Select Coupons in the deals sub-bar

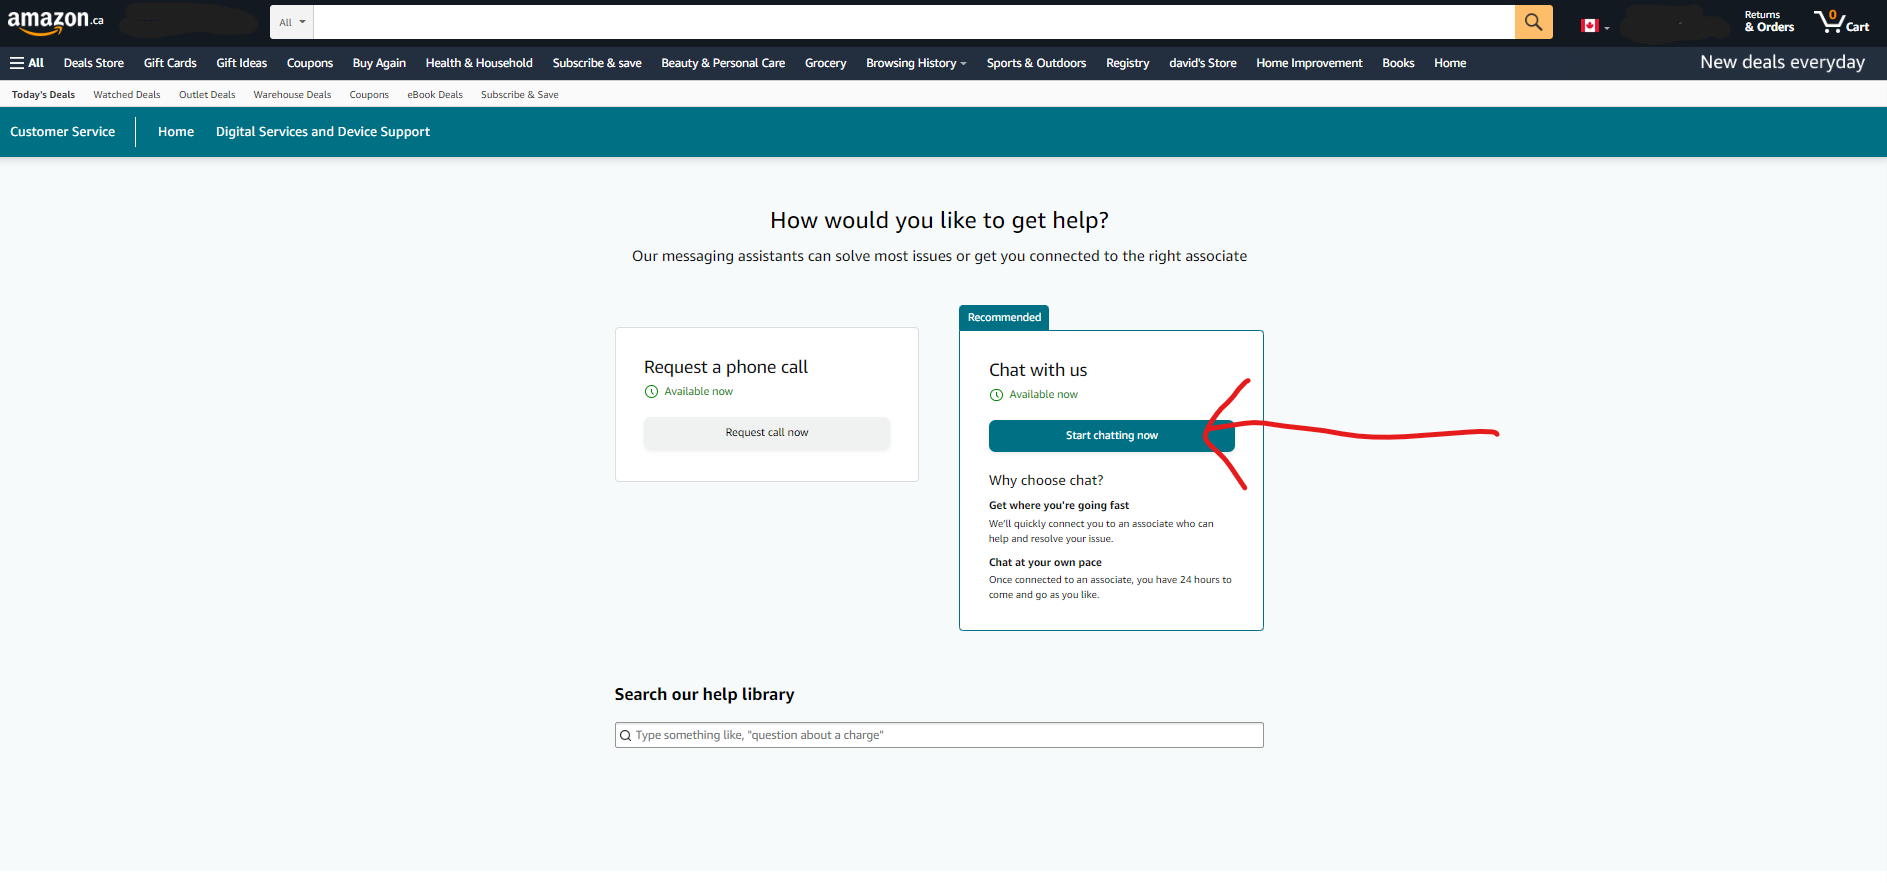click(x=369, y=95)
